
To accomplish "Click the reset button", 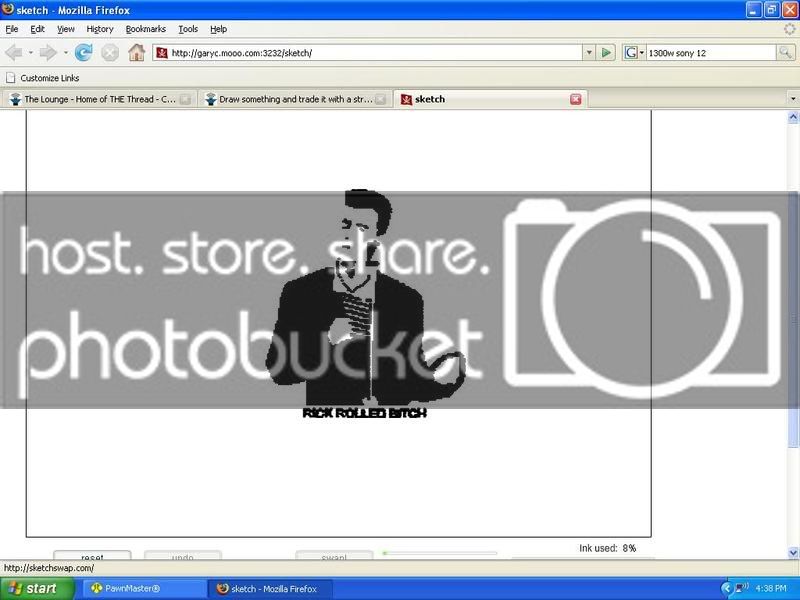I will point(92,556).
